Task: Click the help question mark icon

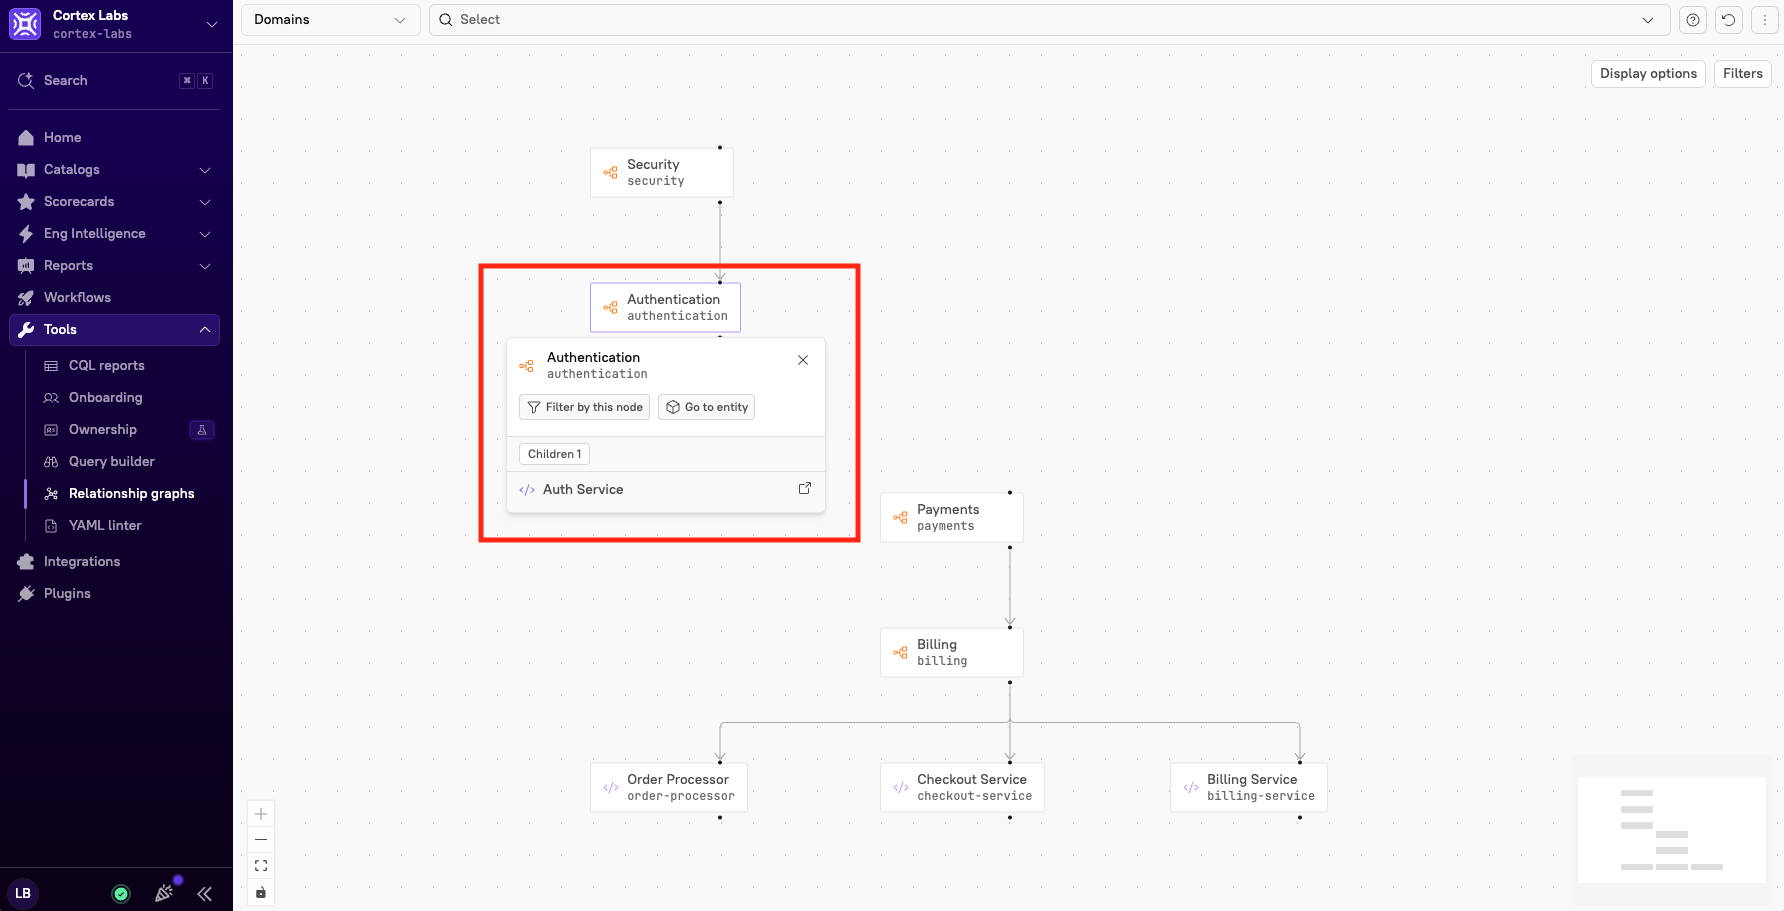Action: pyautogui.click(x=1692, y=20)
